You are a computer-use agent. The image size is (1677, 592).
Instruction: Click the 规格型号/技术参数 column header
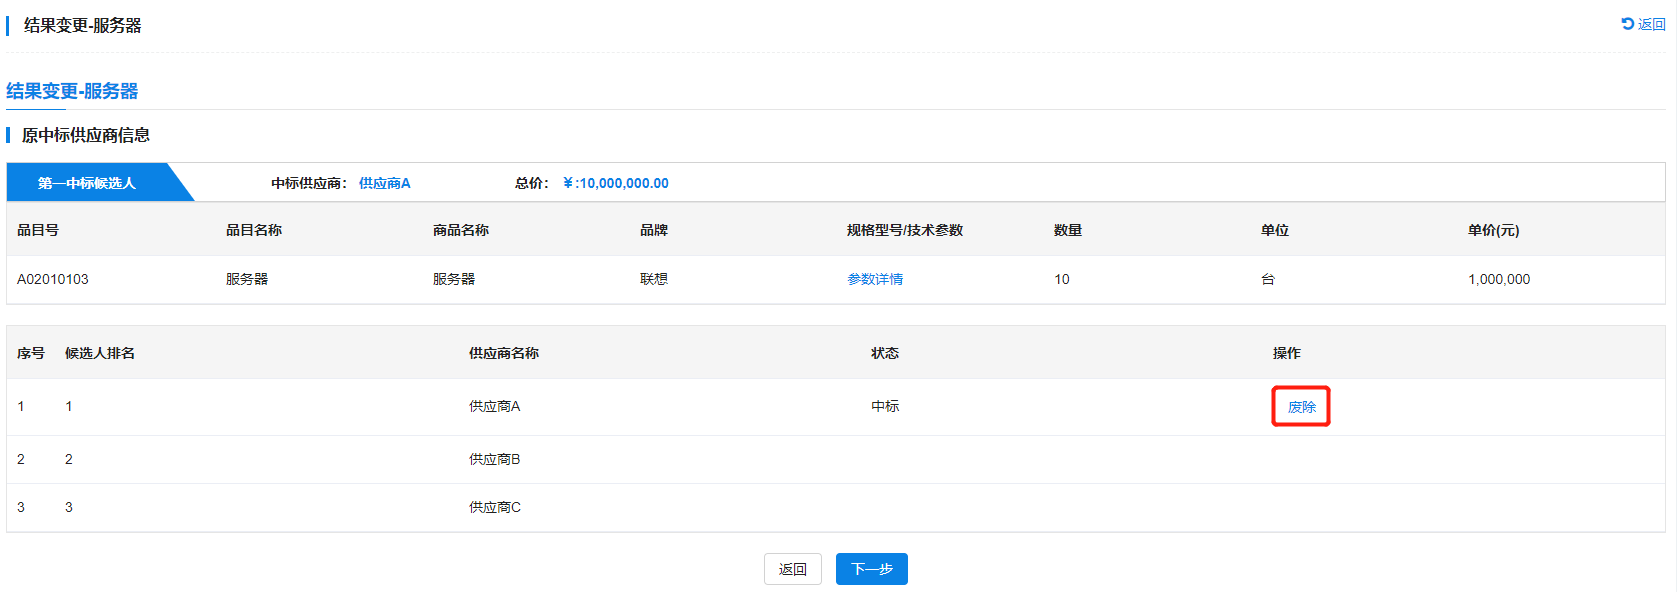(904, 230)
